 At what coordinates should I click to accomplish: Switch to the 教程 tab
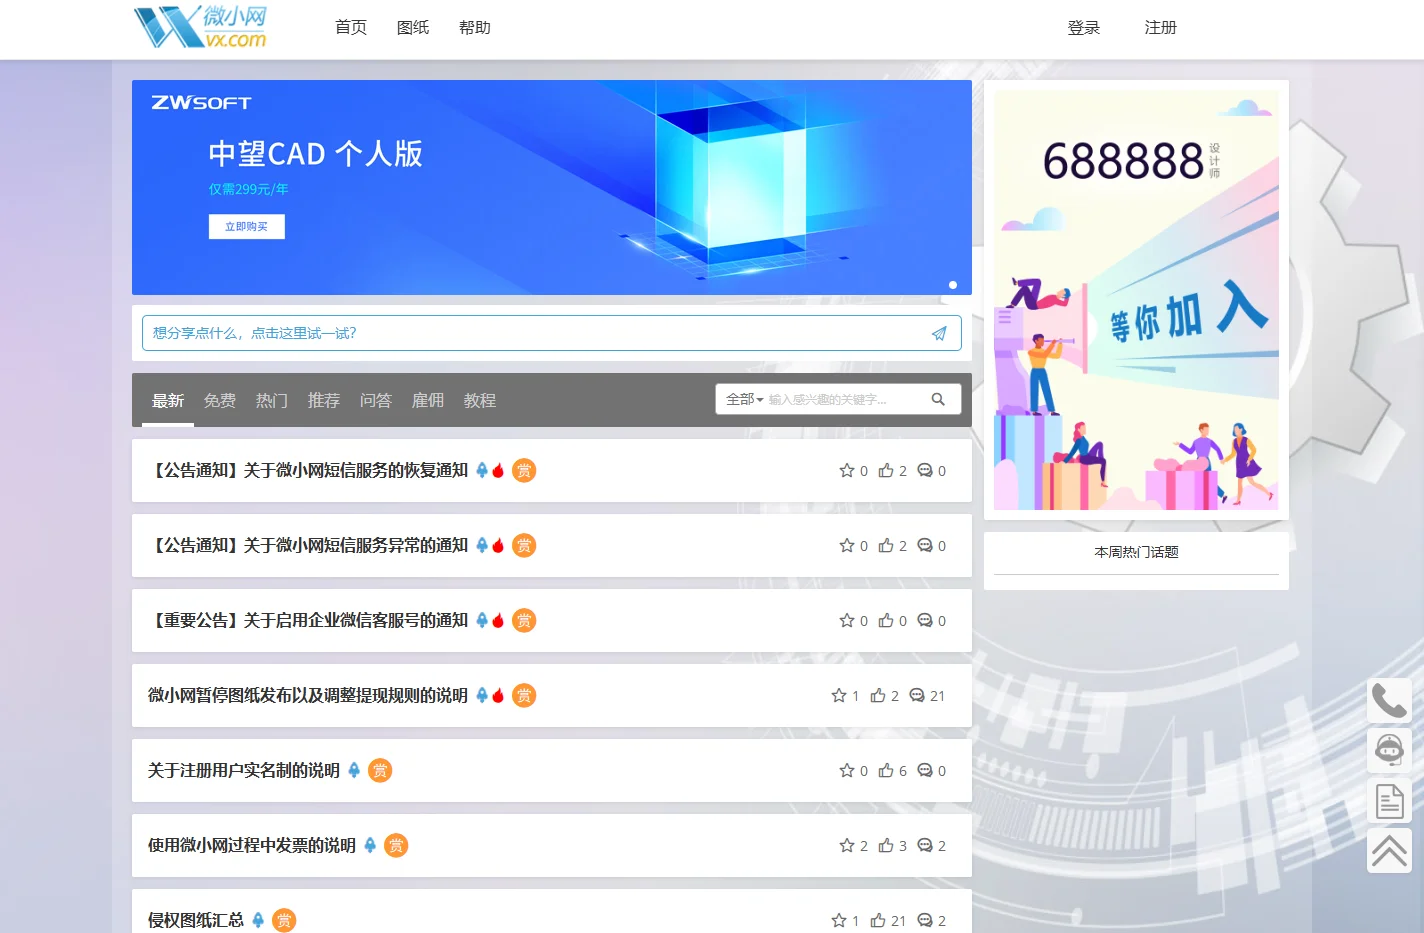480,401
